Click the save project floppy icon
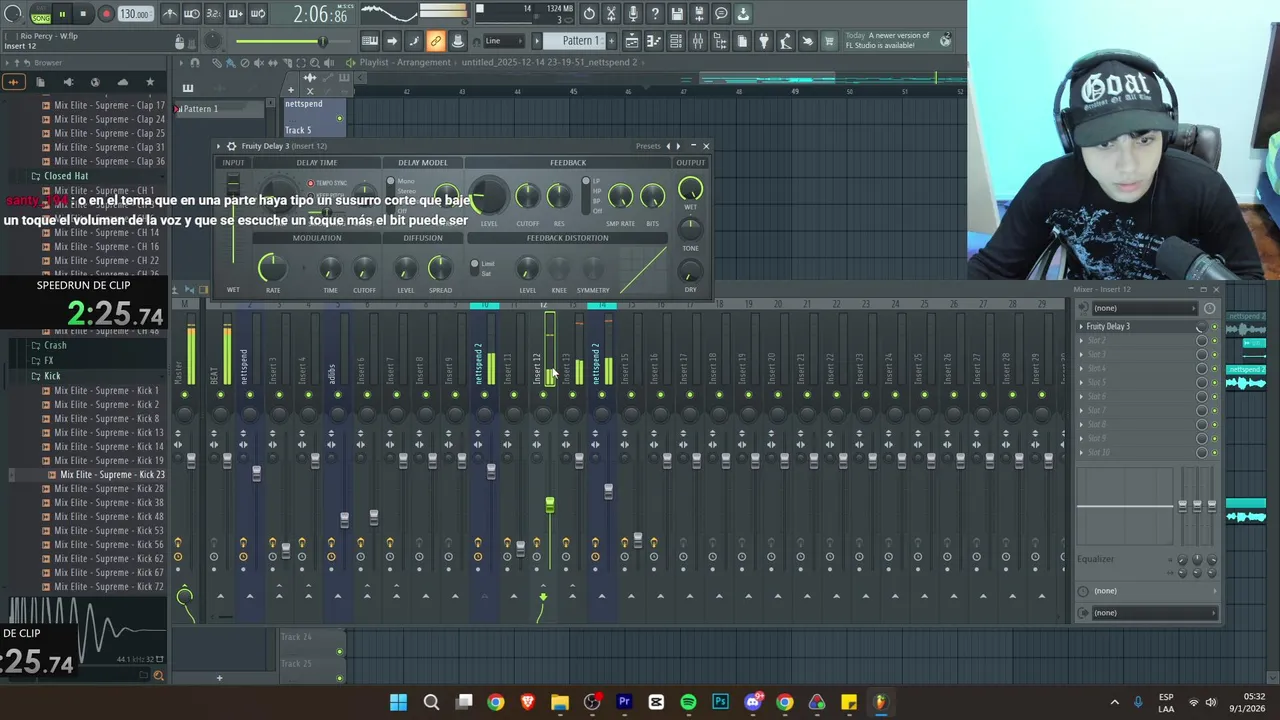This screenshot has height=720, width=1280. [677, 14]
